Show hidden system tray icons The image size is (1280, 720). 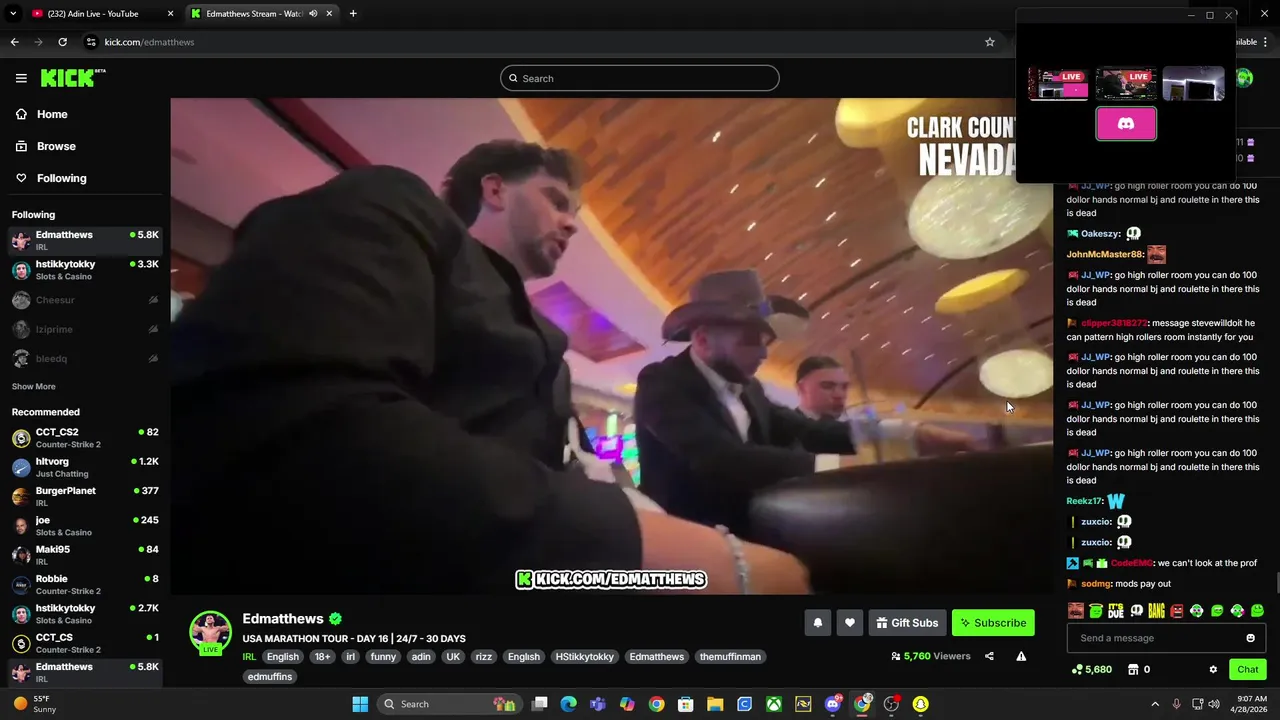coord(1155,704)
